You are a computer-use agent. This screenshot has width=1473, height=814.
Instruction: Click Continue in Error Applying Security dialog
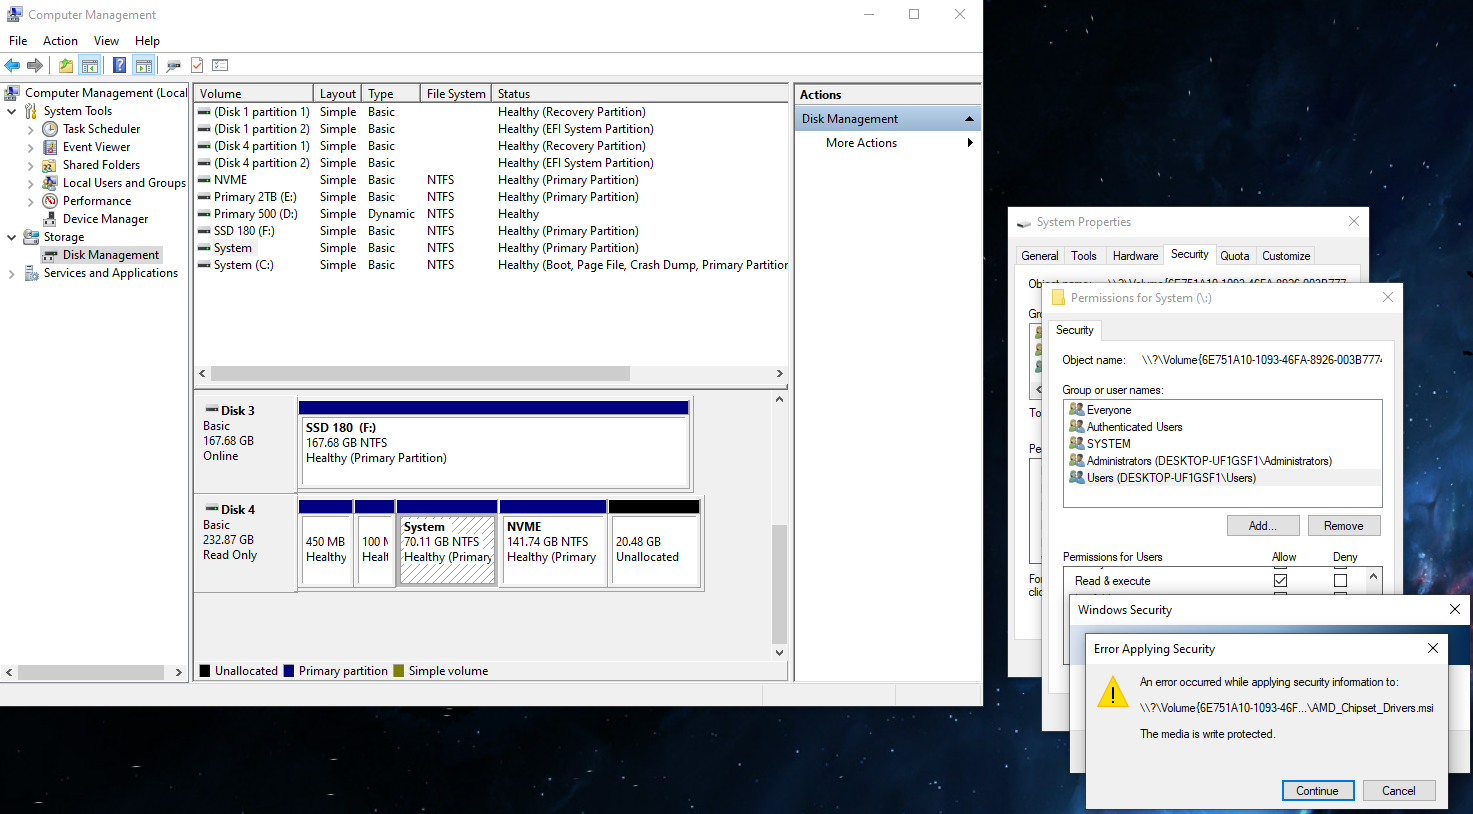pos(1318,790)
